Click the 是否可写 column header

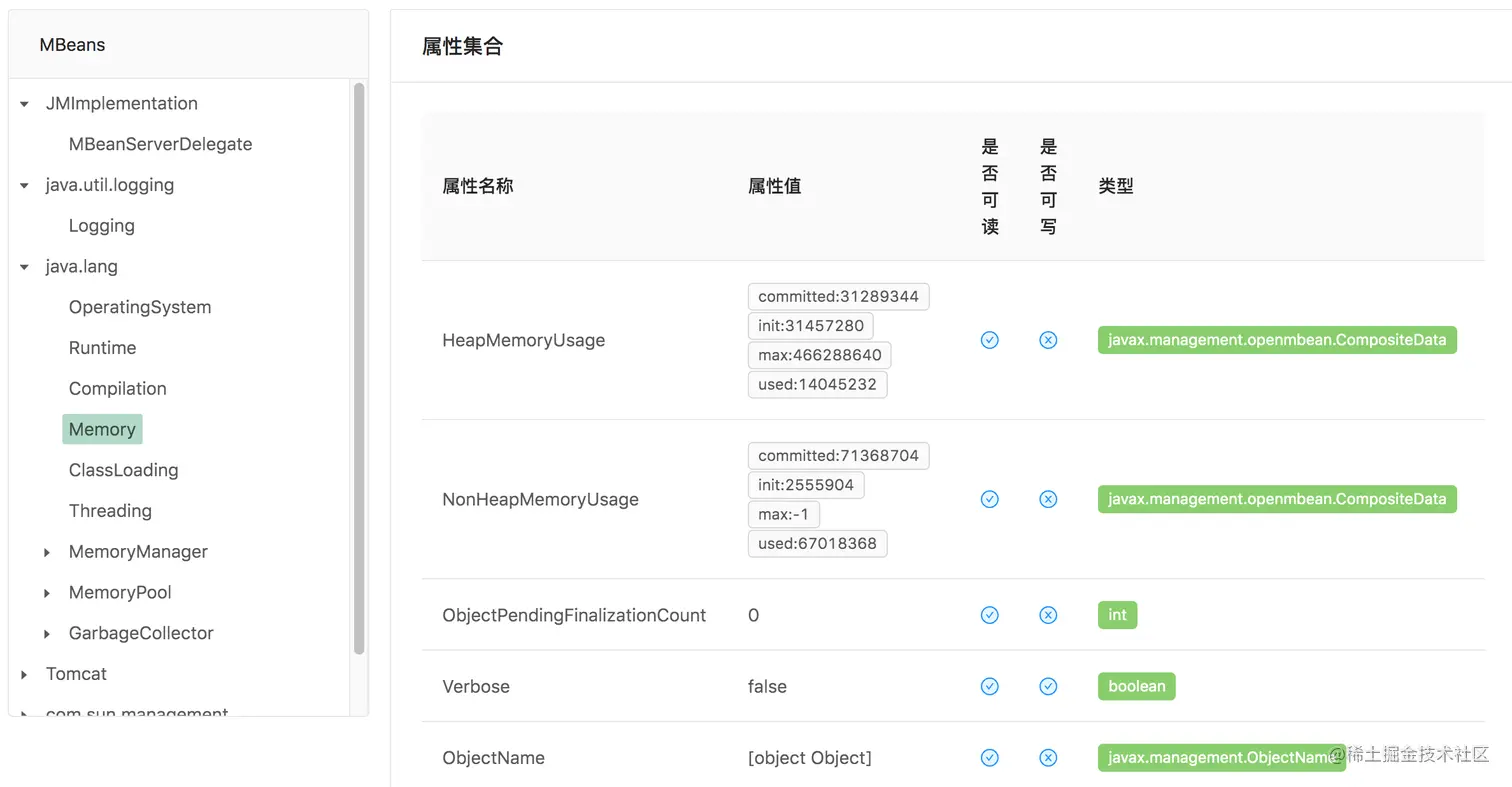click(1048, 186)
